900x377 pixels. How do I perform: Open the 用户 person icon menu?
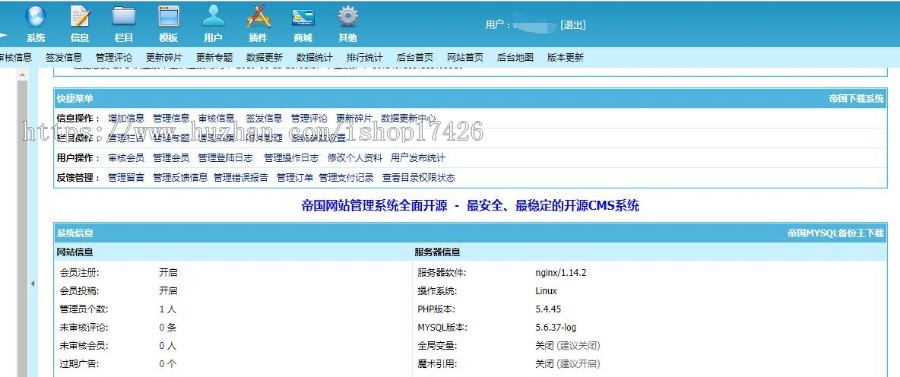click(213, 23)
